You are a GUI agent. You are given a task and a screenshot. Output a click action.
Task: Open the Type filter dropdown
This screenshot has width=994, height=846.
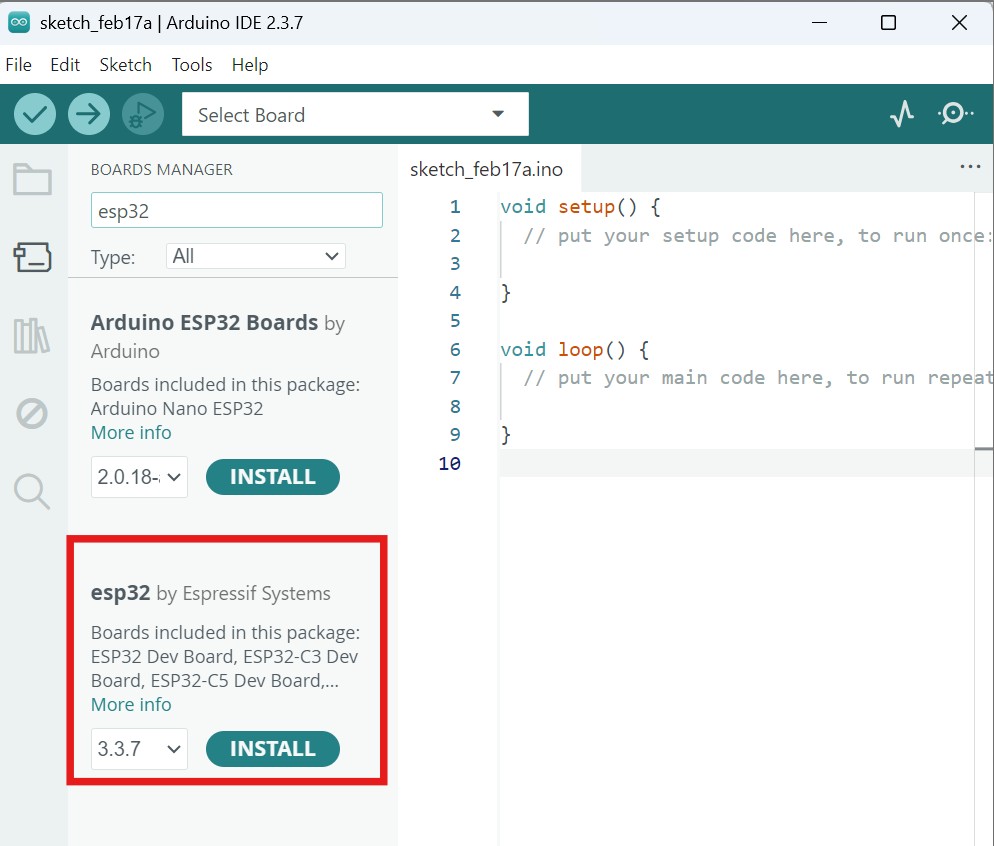point(255,256)
